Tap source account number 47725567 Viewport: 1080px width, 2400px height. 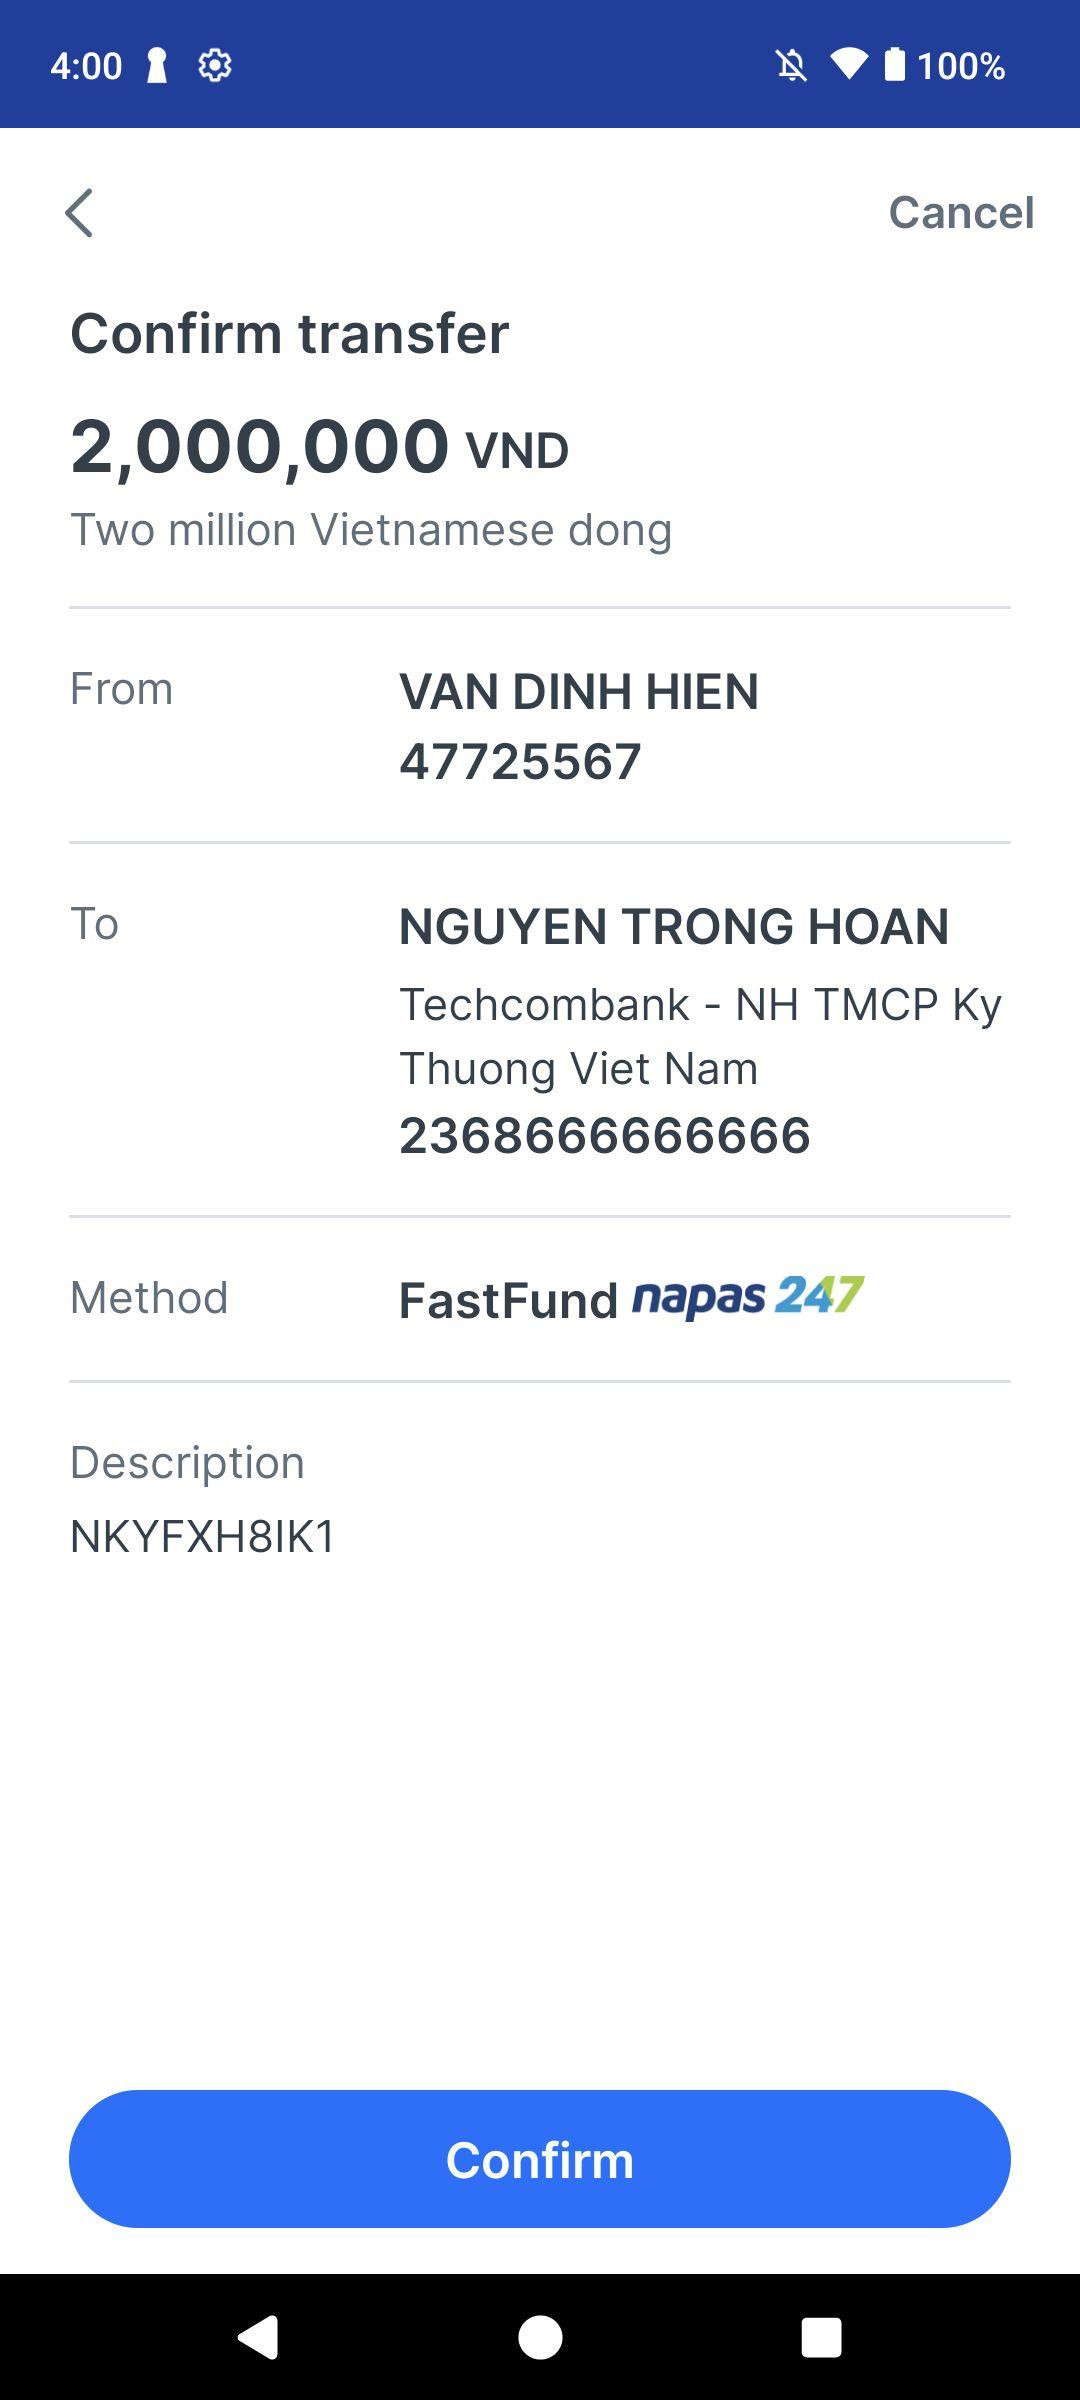pos(520,762)
